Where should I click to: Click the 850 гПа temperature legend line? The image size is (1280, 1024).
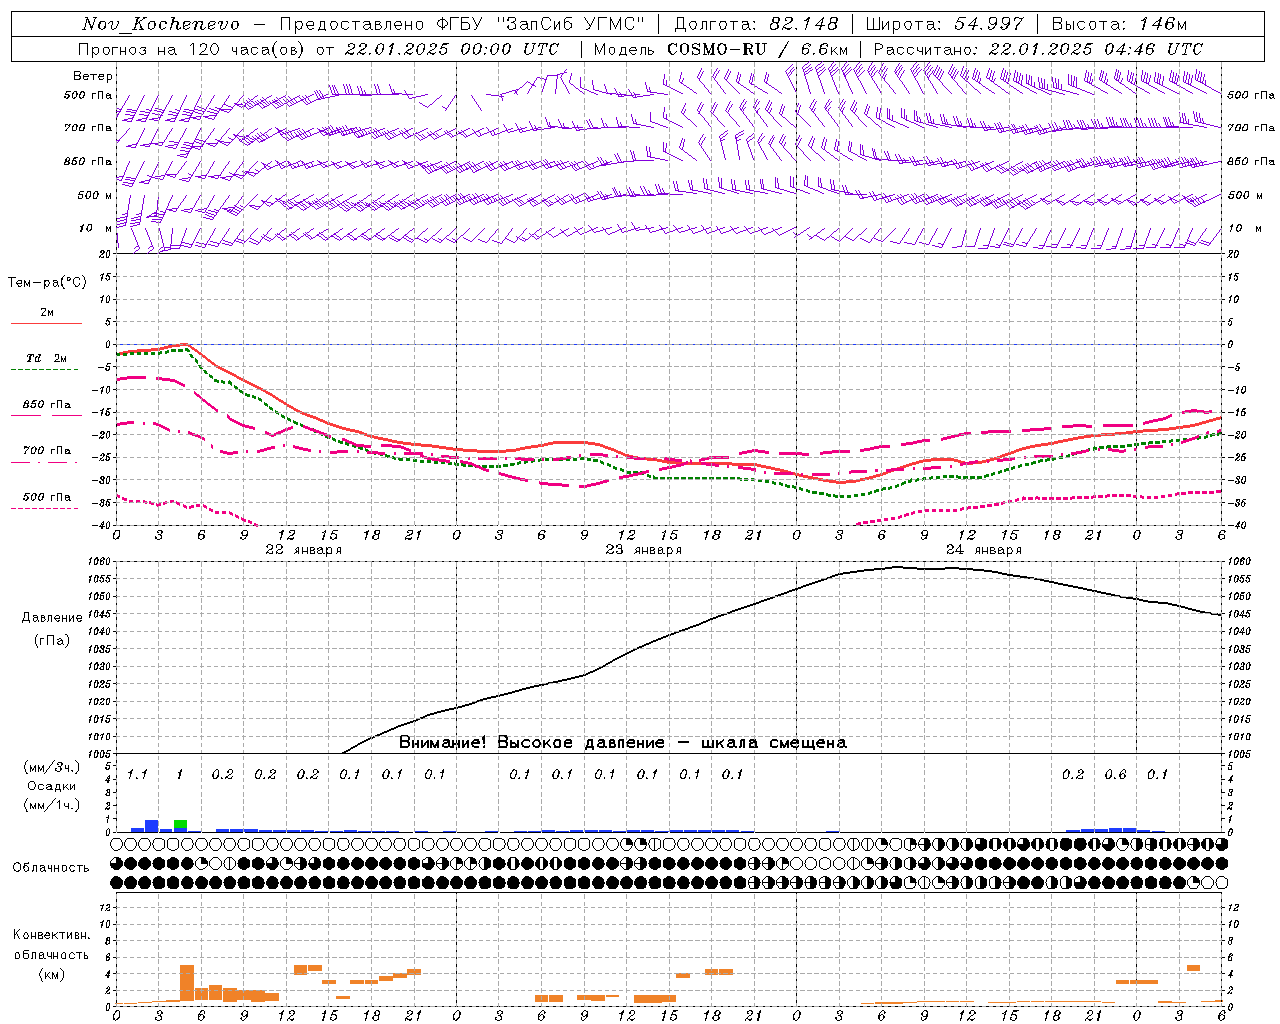45,415
